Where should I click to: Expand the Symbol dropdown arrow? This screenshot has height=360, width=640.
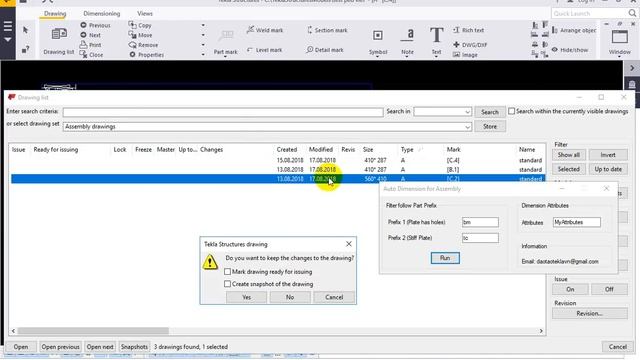coord(378,57)
